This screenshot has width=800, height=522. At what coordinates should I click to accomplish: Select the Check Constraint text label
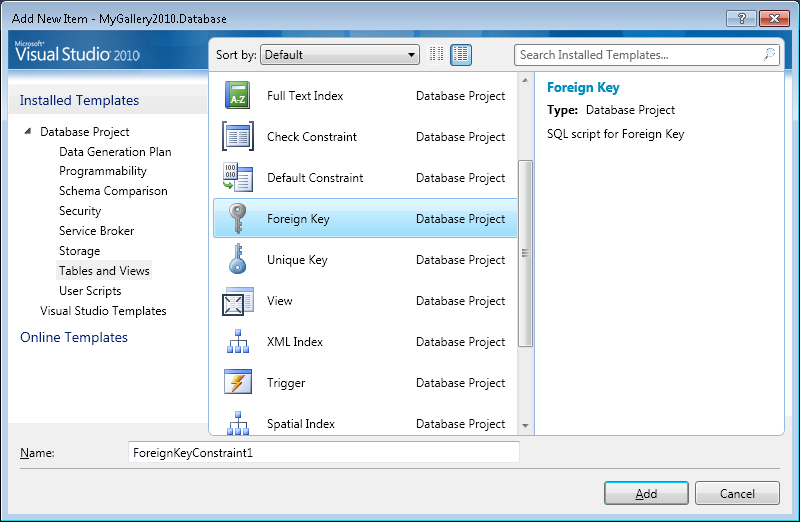(x=312, y=137)
